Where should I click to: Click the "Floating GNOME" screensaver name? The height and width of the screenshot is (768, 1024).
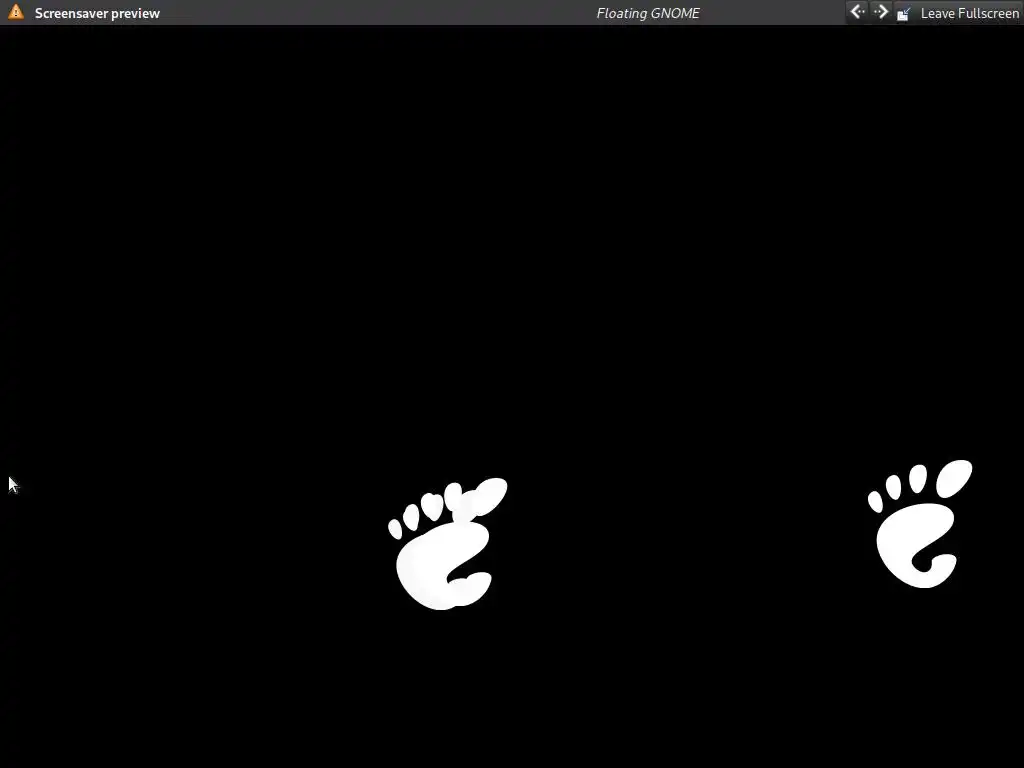[x=648, y=13]
